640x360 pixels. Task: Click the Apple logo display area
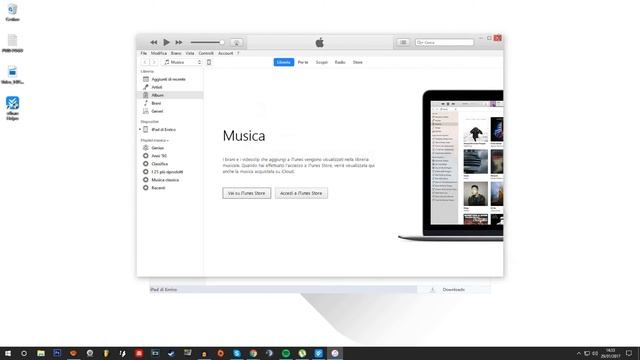(320, 42)
